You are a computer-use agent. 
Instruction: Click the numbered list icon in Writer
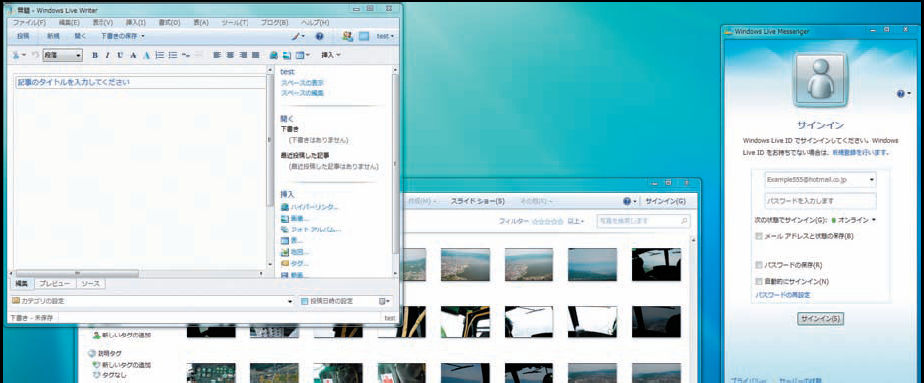[x=160, y=55]
